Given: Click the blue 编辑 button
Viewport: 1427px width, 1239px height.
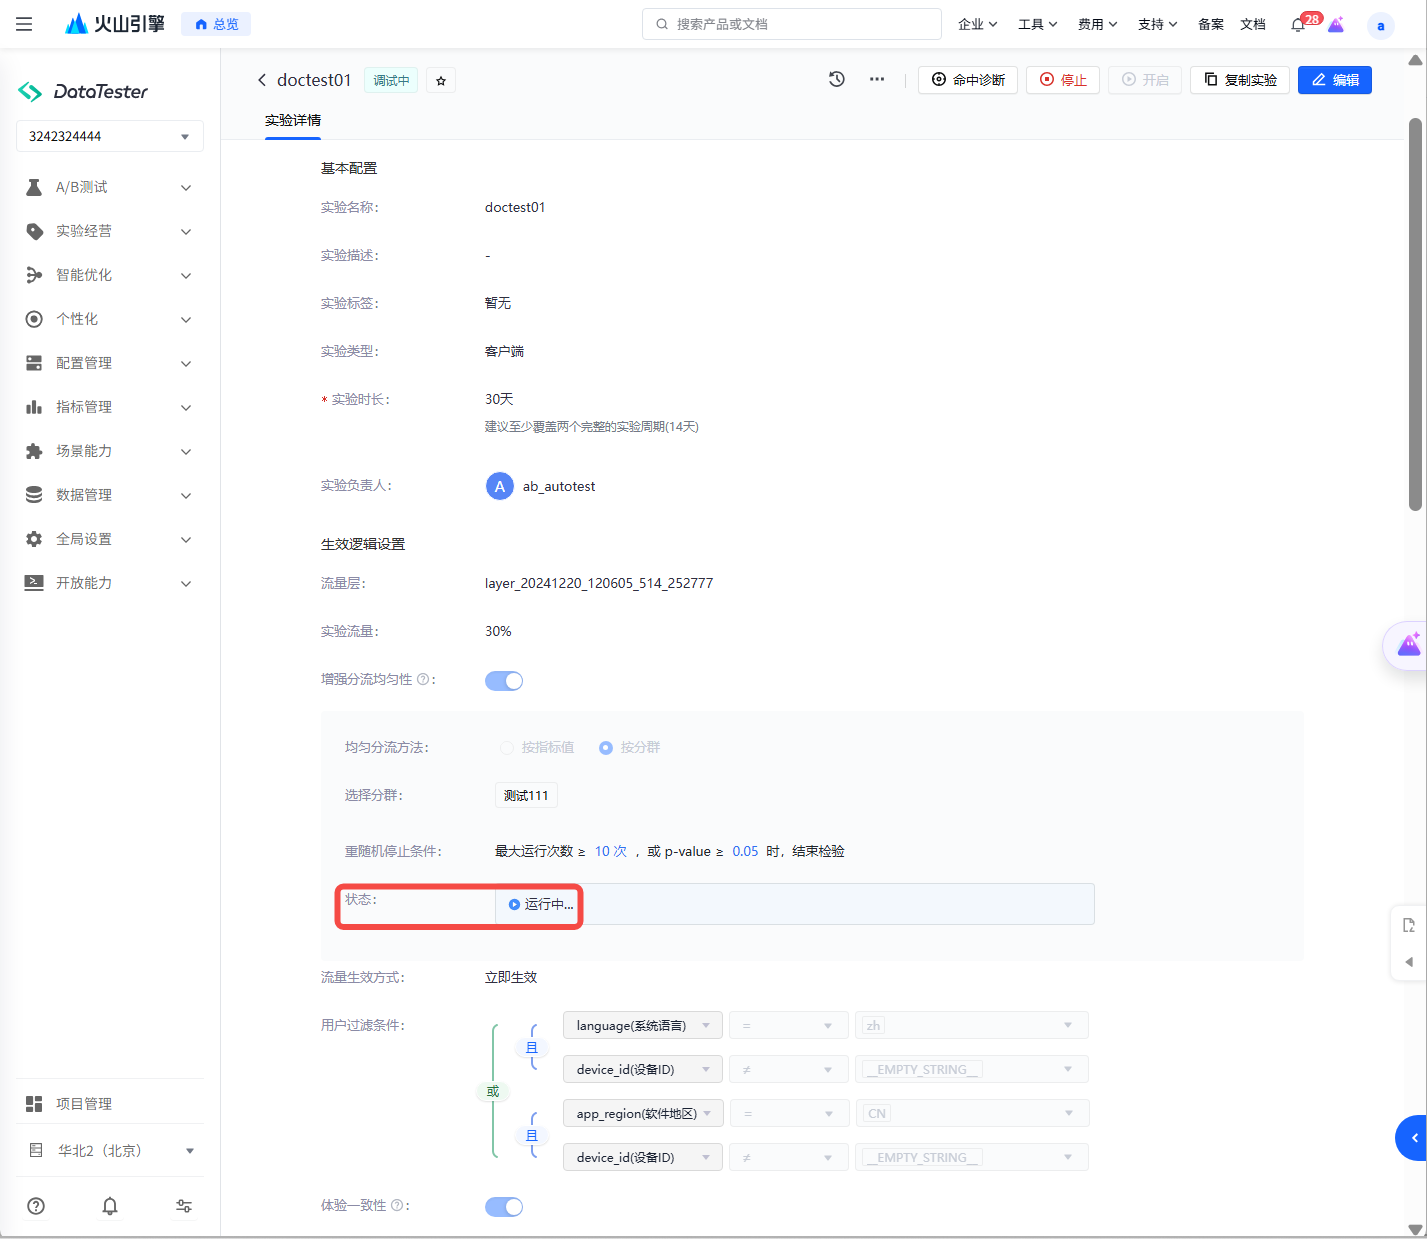Looking at the screenshot, I should click(1334, 80).
